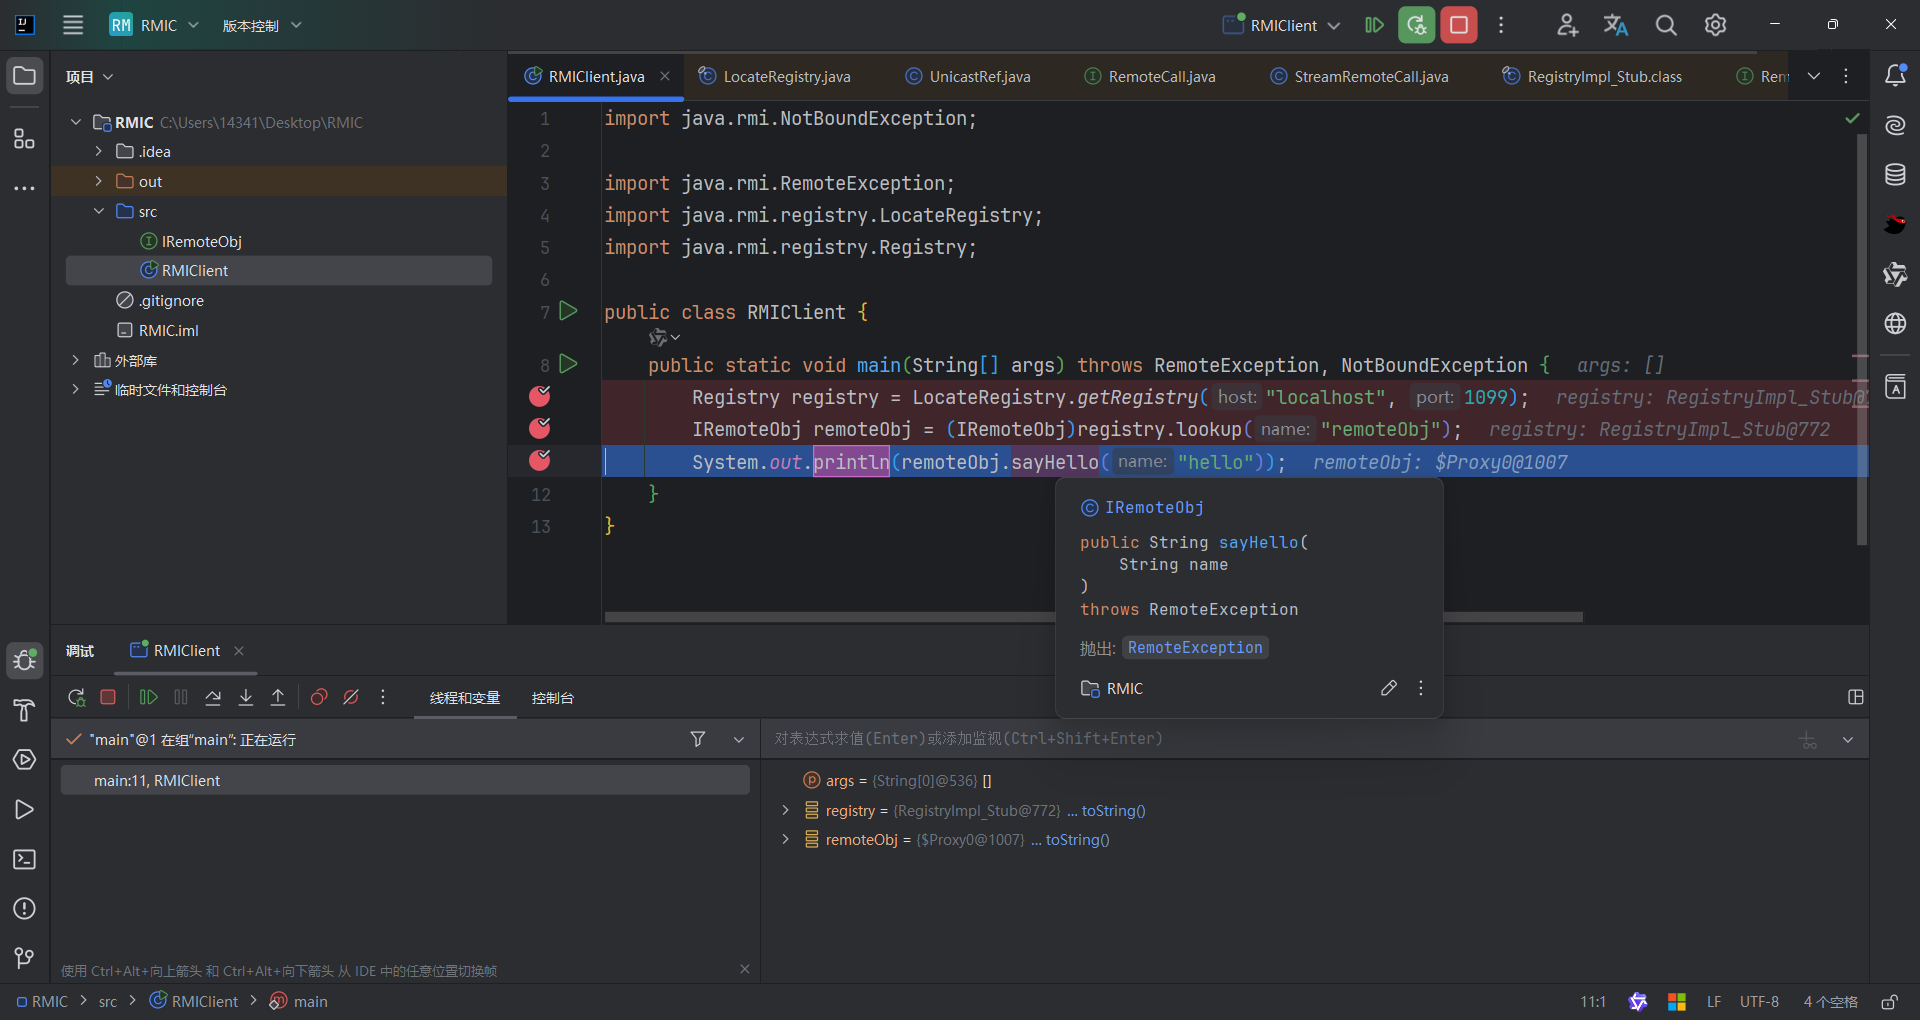
Task: View breakpoints in debug toolbar
Action: (319, 697)
